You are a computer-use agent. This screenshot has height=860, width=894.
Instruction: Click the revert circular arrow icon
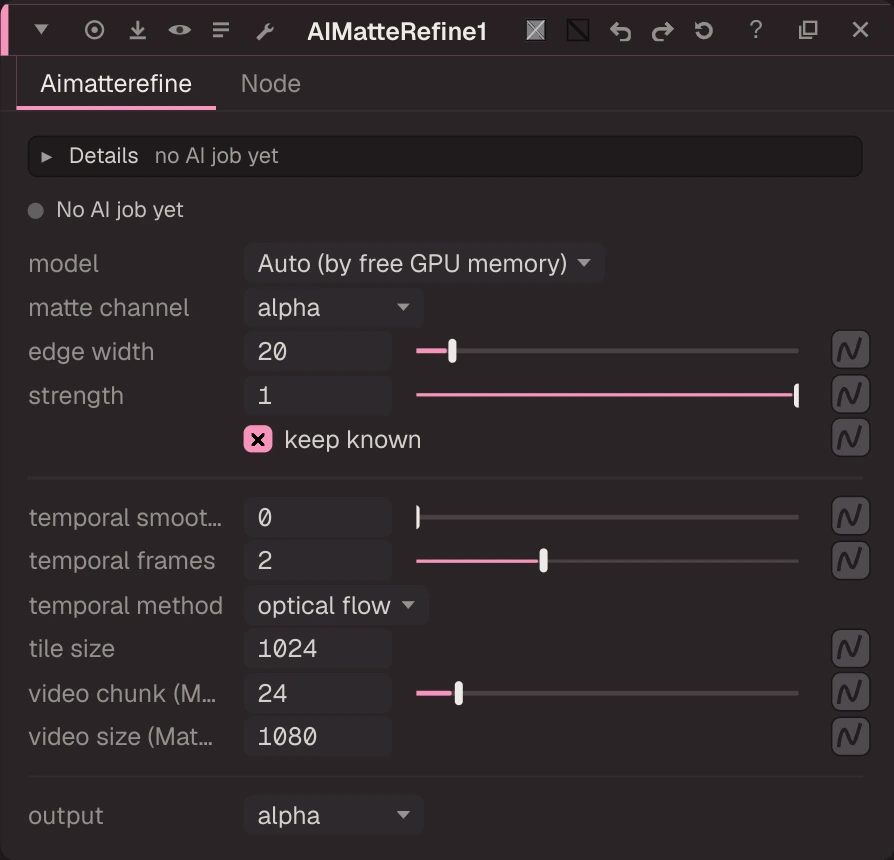pyautogui.click(x=704, y=30)
